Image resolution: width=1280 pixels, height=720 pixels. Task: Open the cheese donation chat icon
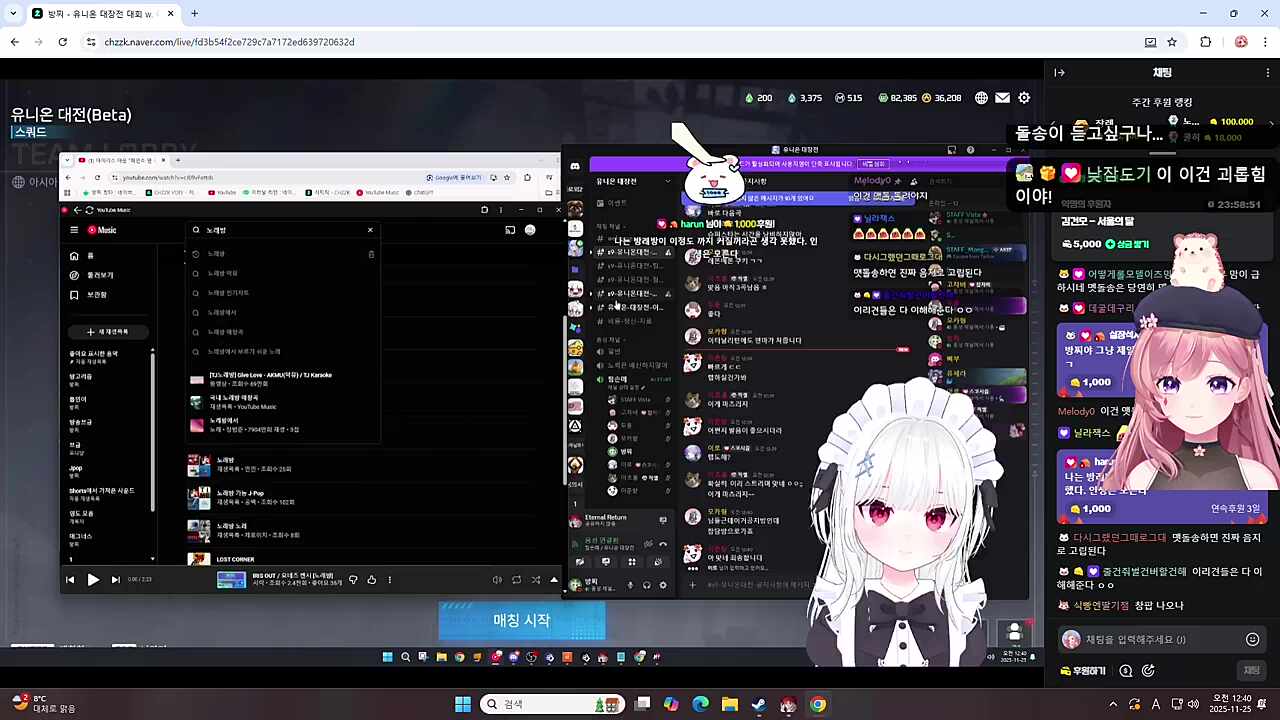[x=1126, y=671]
